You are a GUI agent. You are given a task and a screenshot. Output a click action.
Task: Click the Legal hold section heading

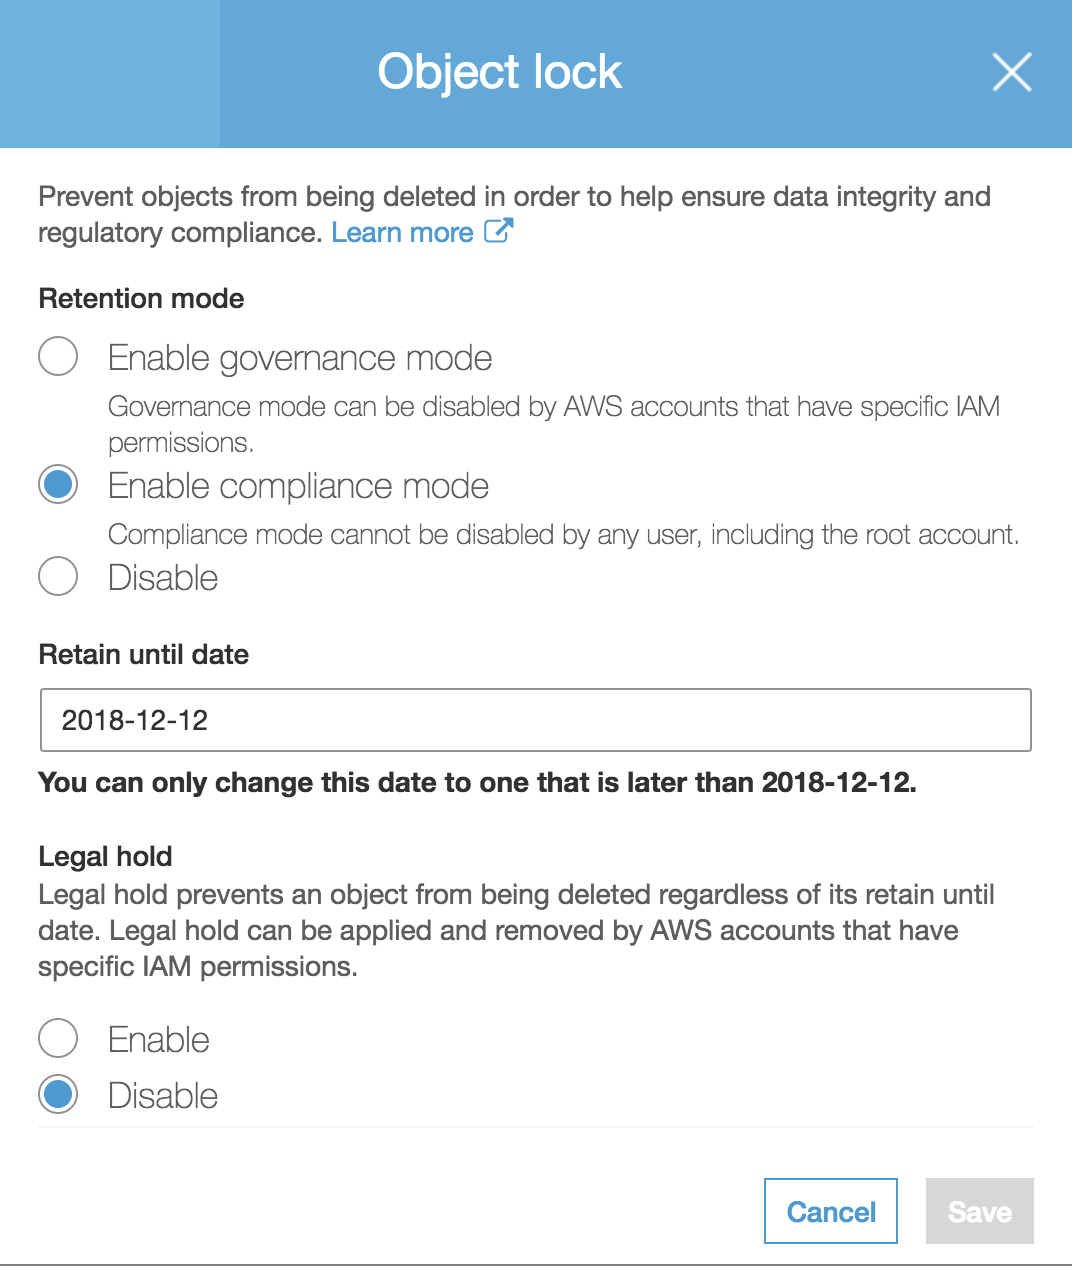pos(104,856)
